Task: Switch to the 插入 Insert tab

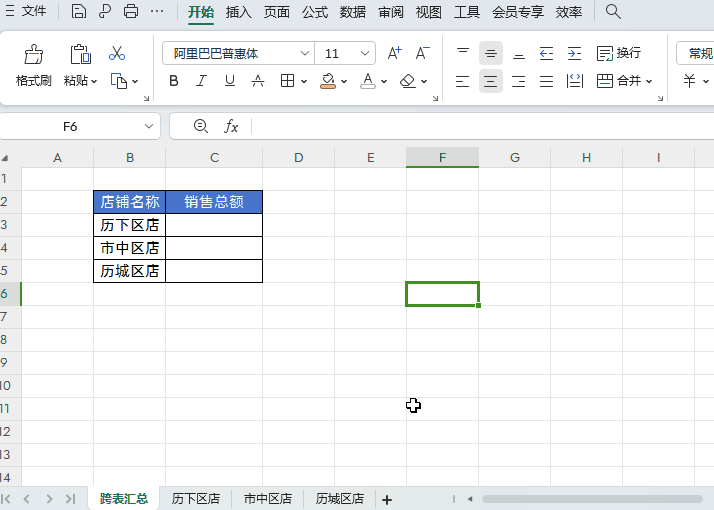Action: coord(239,12)
